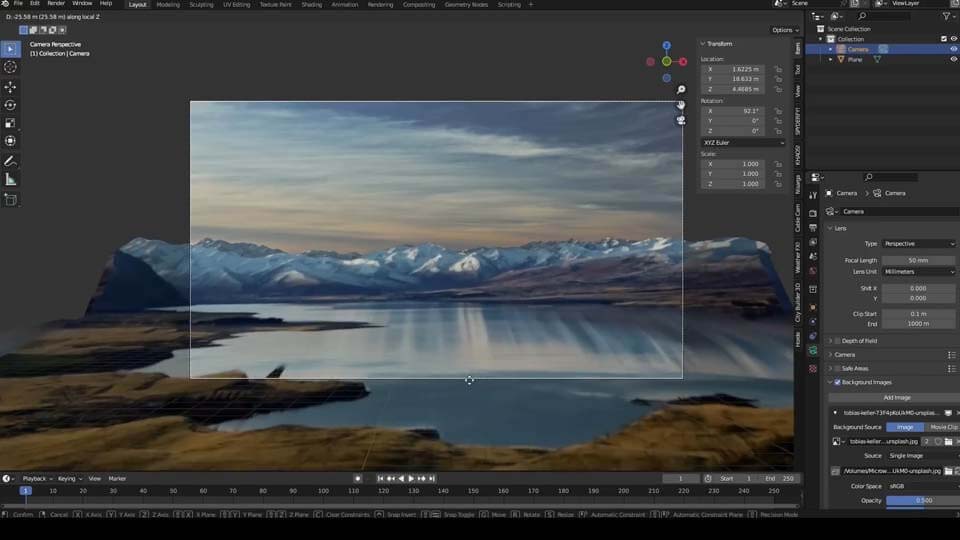Open the viewport Options dropdown

click(784, 30)
